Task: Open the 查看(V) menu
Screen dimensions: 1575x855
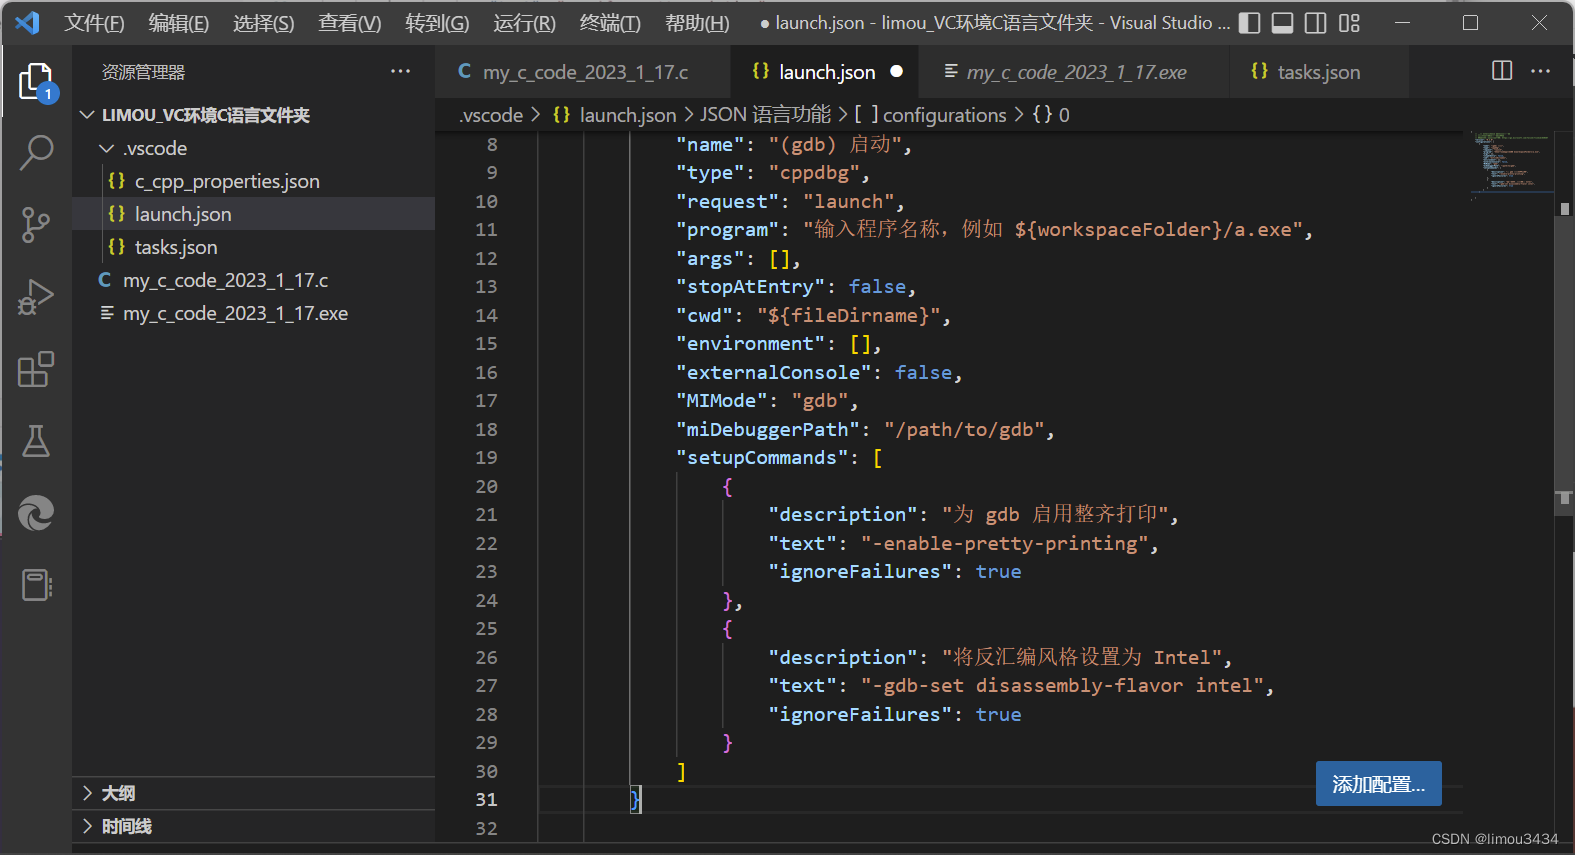Action: point(350,23)
